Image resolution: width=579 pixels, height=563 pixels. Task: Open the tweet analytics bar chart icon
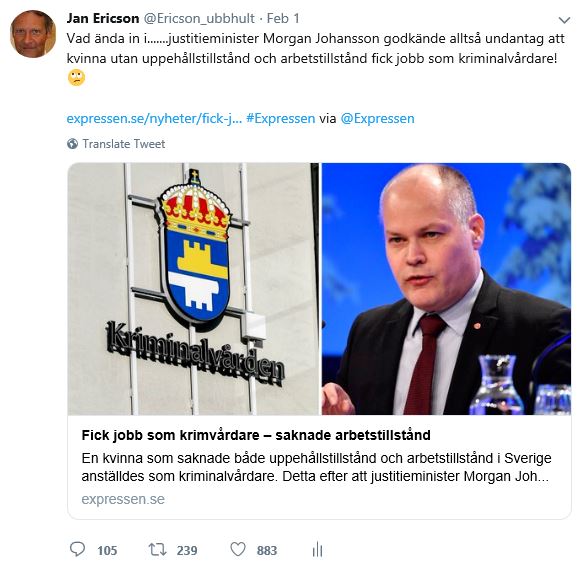click(x=317, y=549)
